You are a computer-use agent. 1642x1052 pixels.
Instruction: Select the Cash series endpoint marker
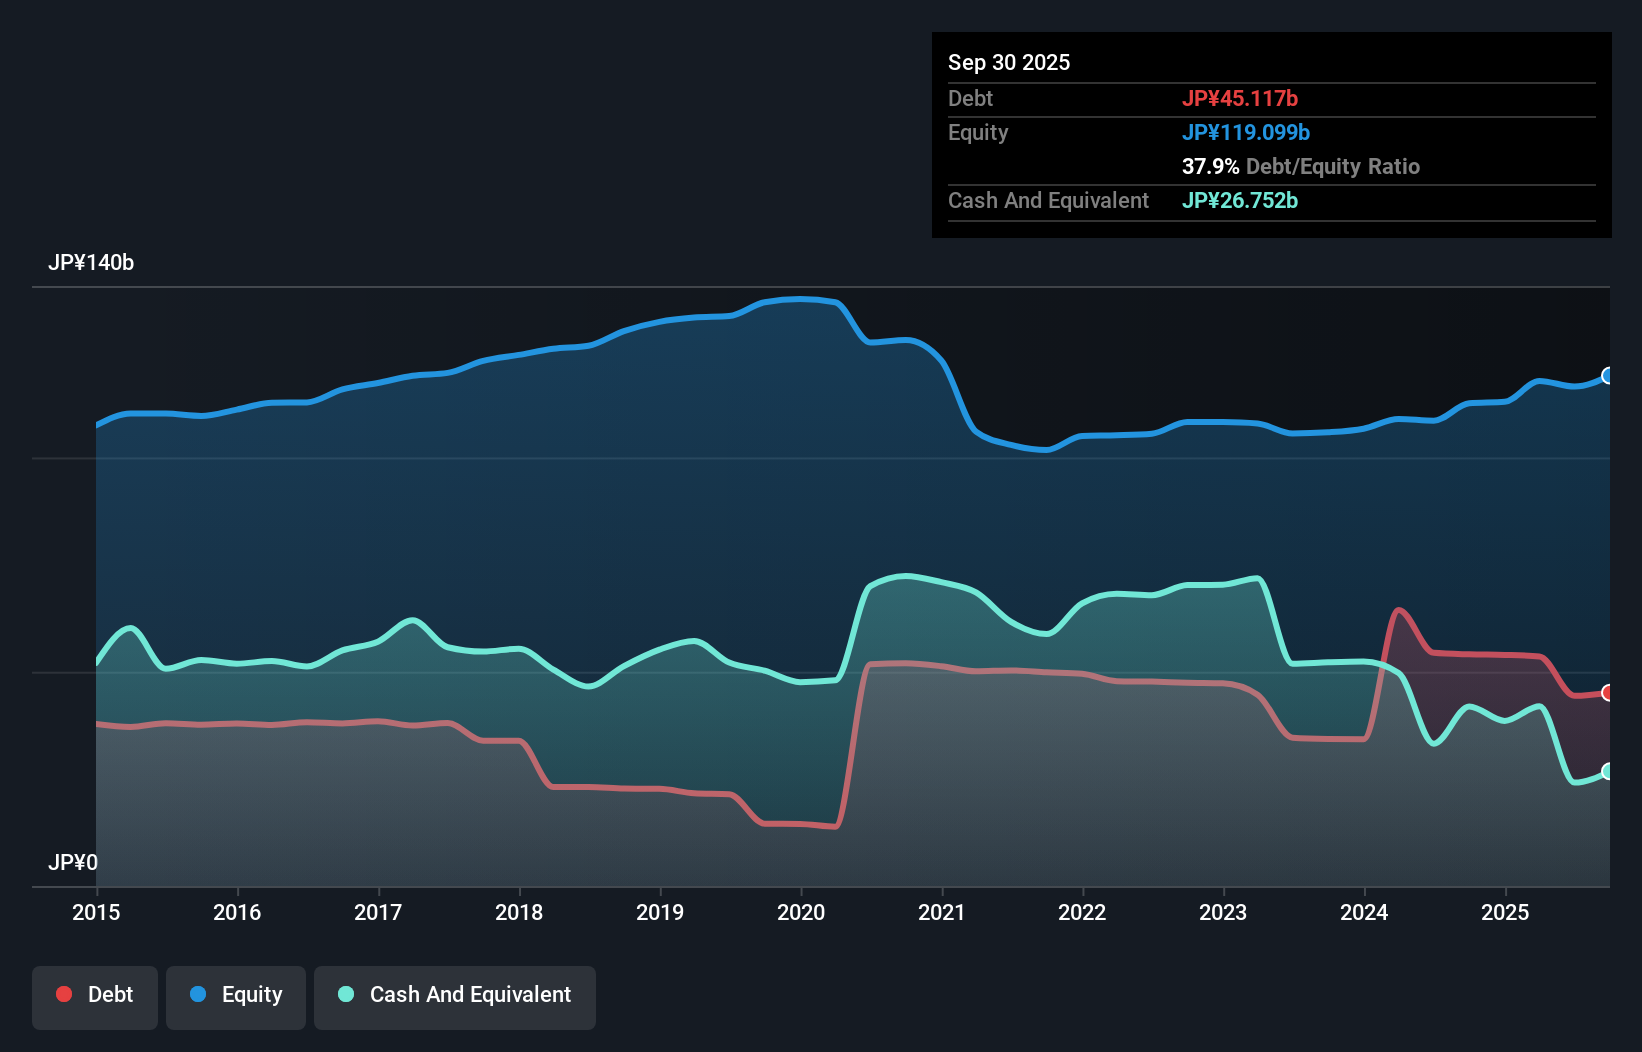[x=1607, y=771]
